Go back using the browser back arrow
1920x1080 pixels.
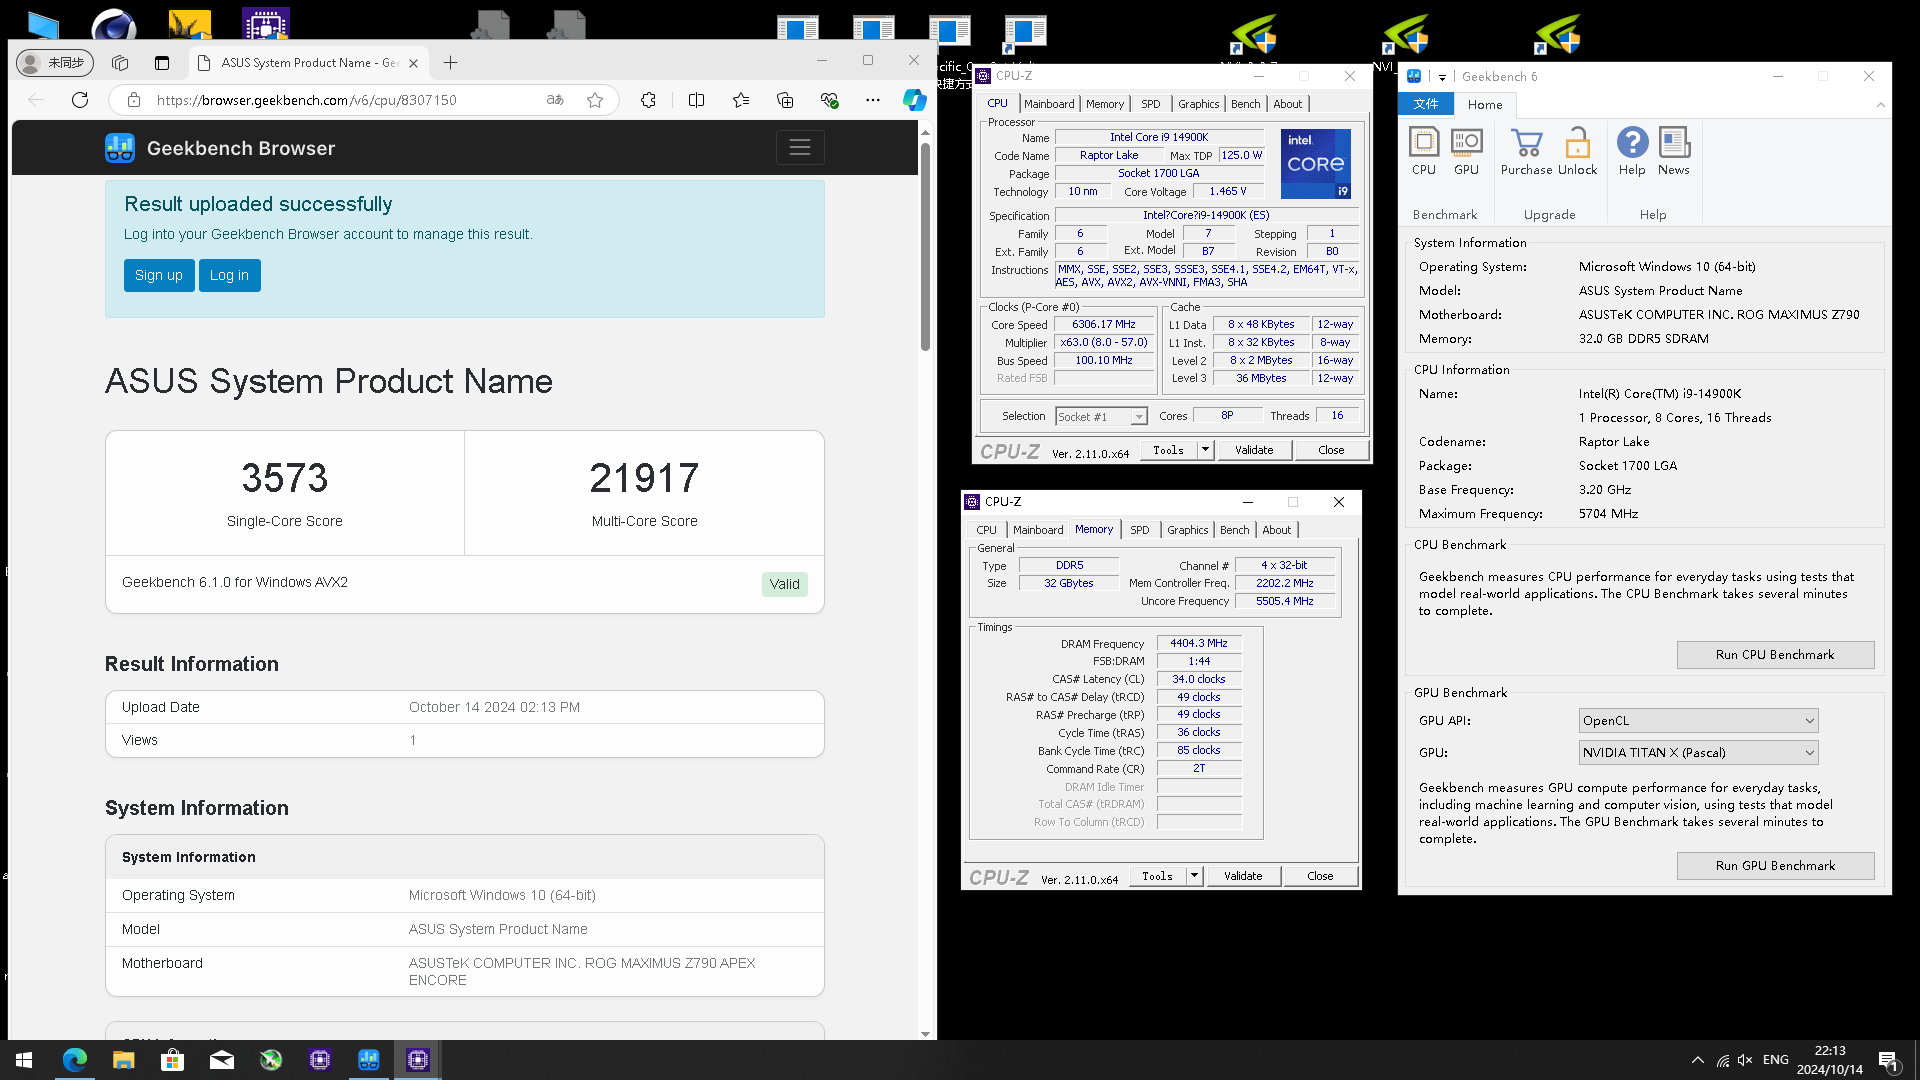point(36,100)
